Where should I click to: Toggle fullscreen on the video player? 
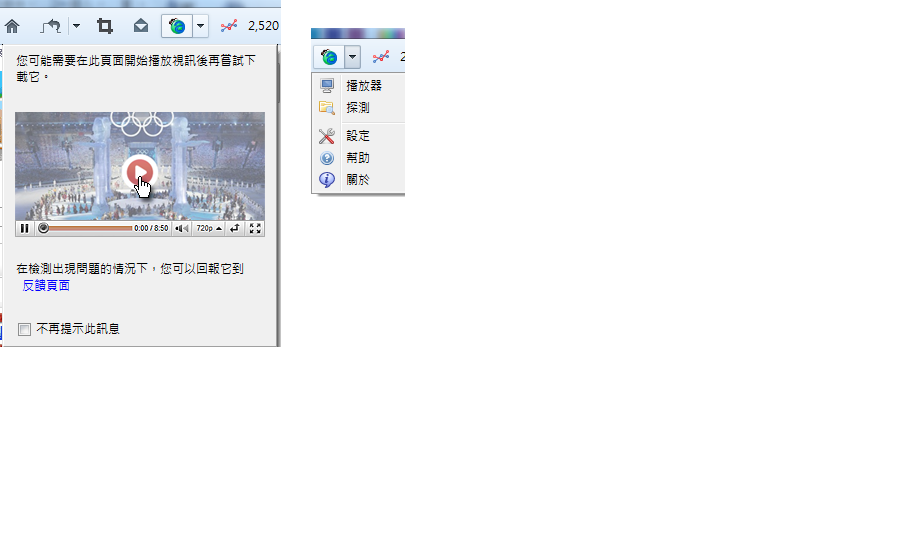click(255, 228)
